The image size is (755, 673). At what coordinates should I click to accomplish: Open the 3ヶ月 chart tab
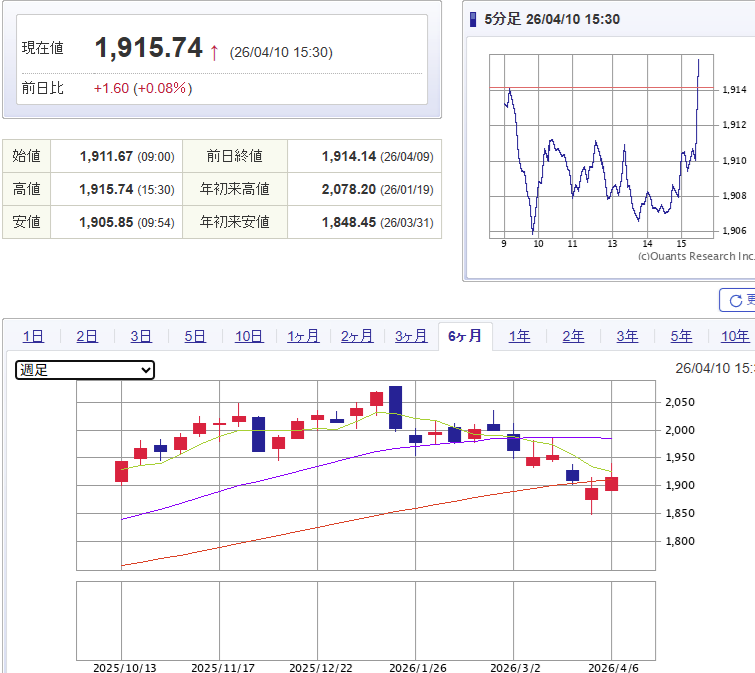411,336
